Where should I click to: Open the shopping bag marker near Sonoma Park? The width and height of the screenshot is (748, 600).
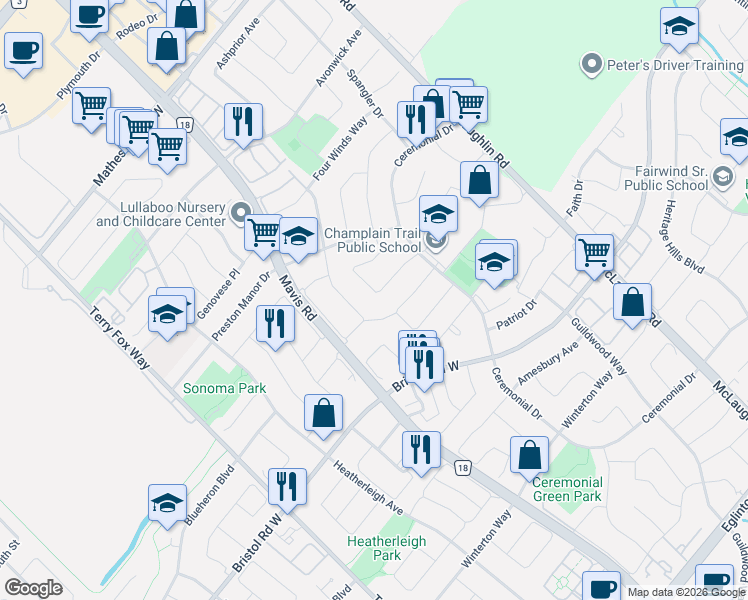point(323,413)
